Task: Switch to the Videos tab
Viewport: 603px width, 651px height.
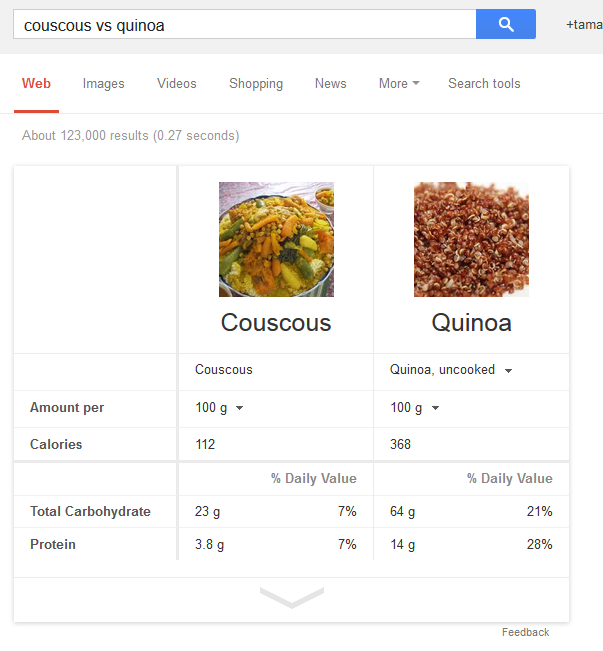Action: [x=177, y=84]
